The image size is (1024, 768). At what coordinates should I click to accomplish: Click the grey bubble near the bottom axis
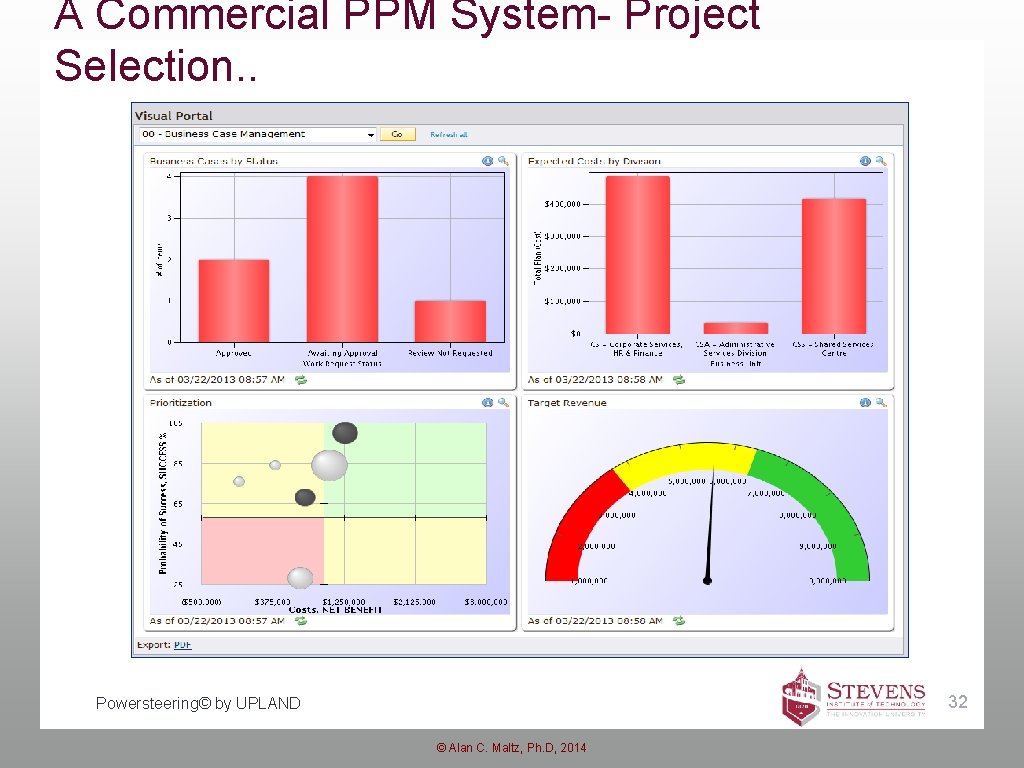click(300, 578)
